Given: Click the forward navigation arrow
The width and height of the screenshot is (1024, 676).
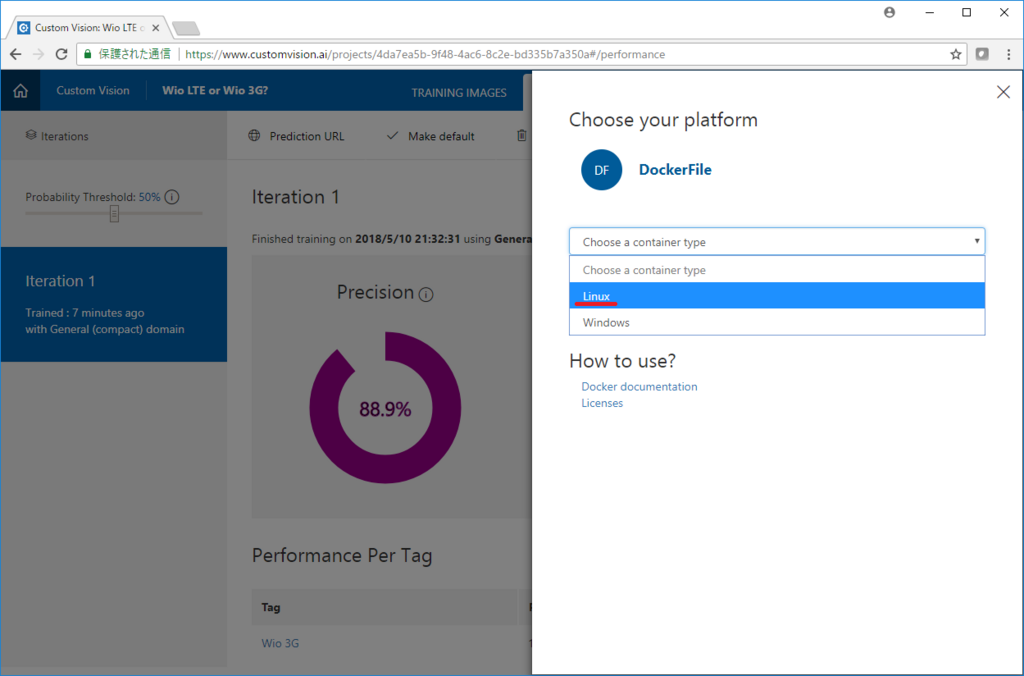Looking at the screenshot, I should tap(39, 54).
